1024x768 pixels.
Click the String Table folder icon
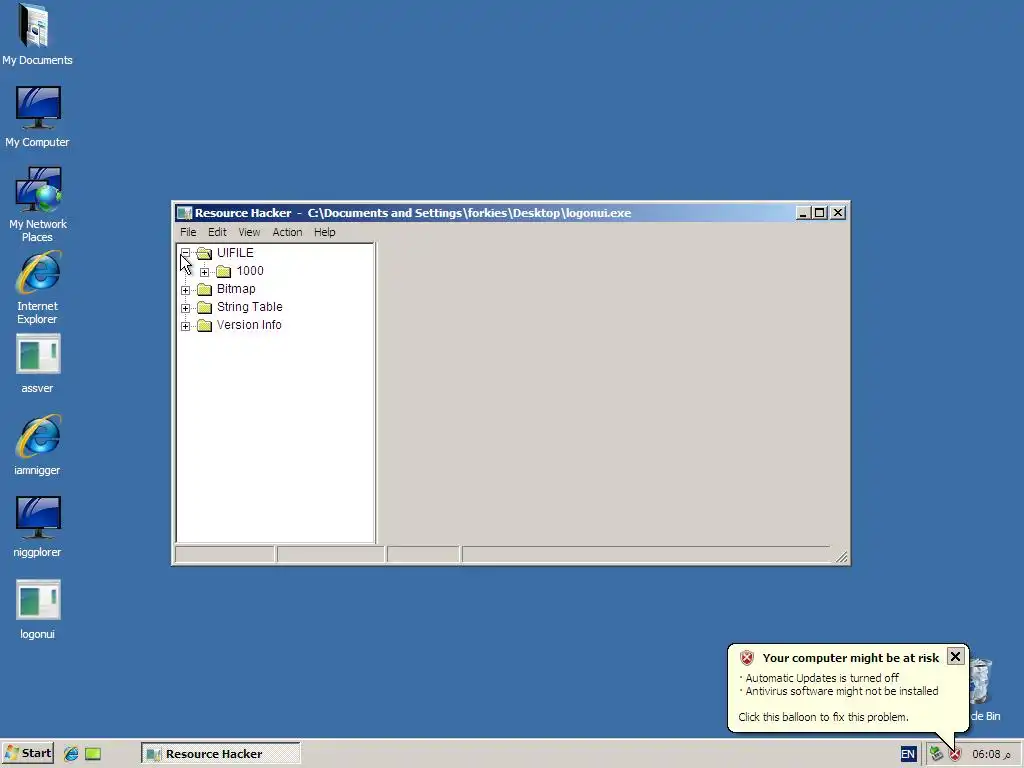pyautogui.click(x=204, y=307)
